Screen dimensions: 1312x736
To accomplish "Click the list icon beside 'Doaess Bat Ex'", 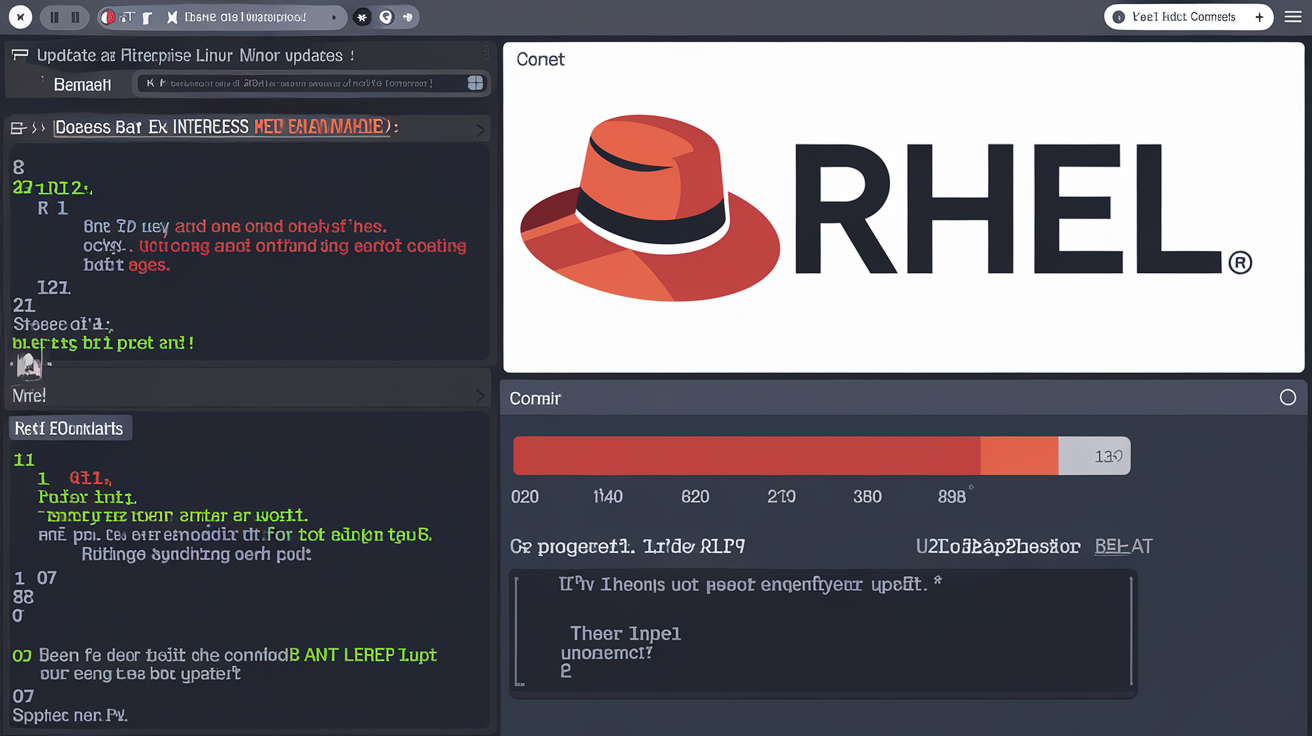I will (x=17, y=128).
